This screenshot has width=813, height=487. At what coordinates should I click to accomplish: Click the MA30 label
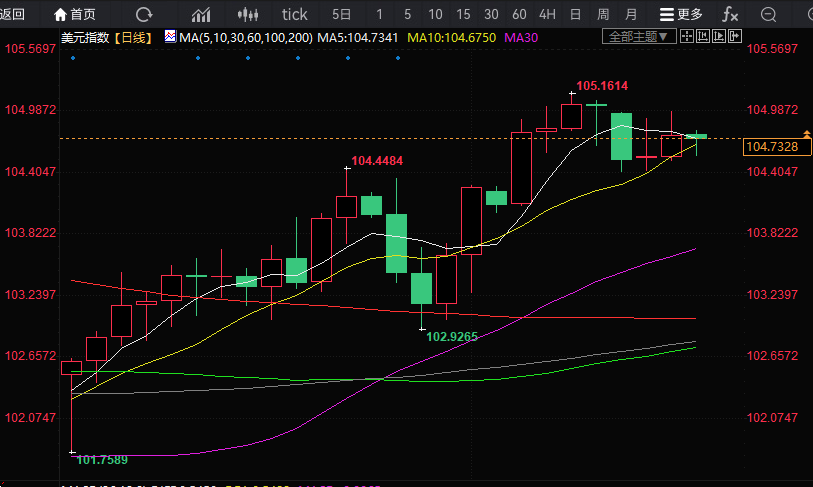521,37
